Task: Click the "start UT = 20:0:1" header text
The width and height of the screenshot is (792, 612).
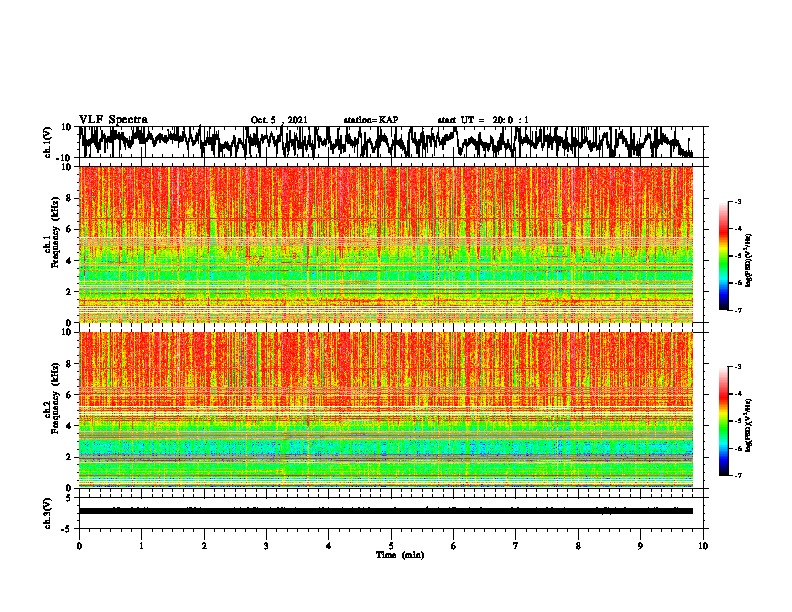Action: tap(483, 120)
